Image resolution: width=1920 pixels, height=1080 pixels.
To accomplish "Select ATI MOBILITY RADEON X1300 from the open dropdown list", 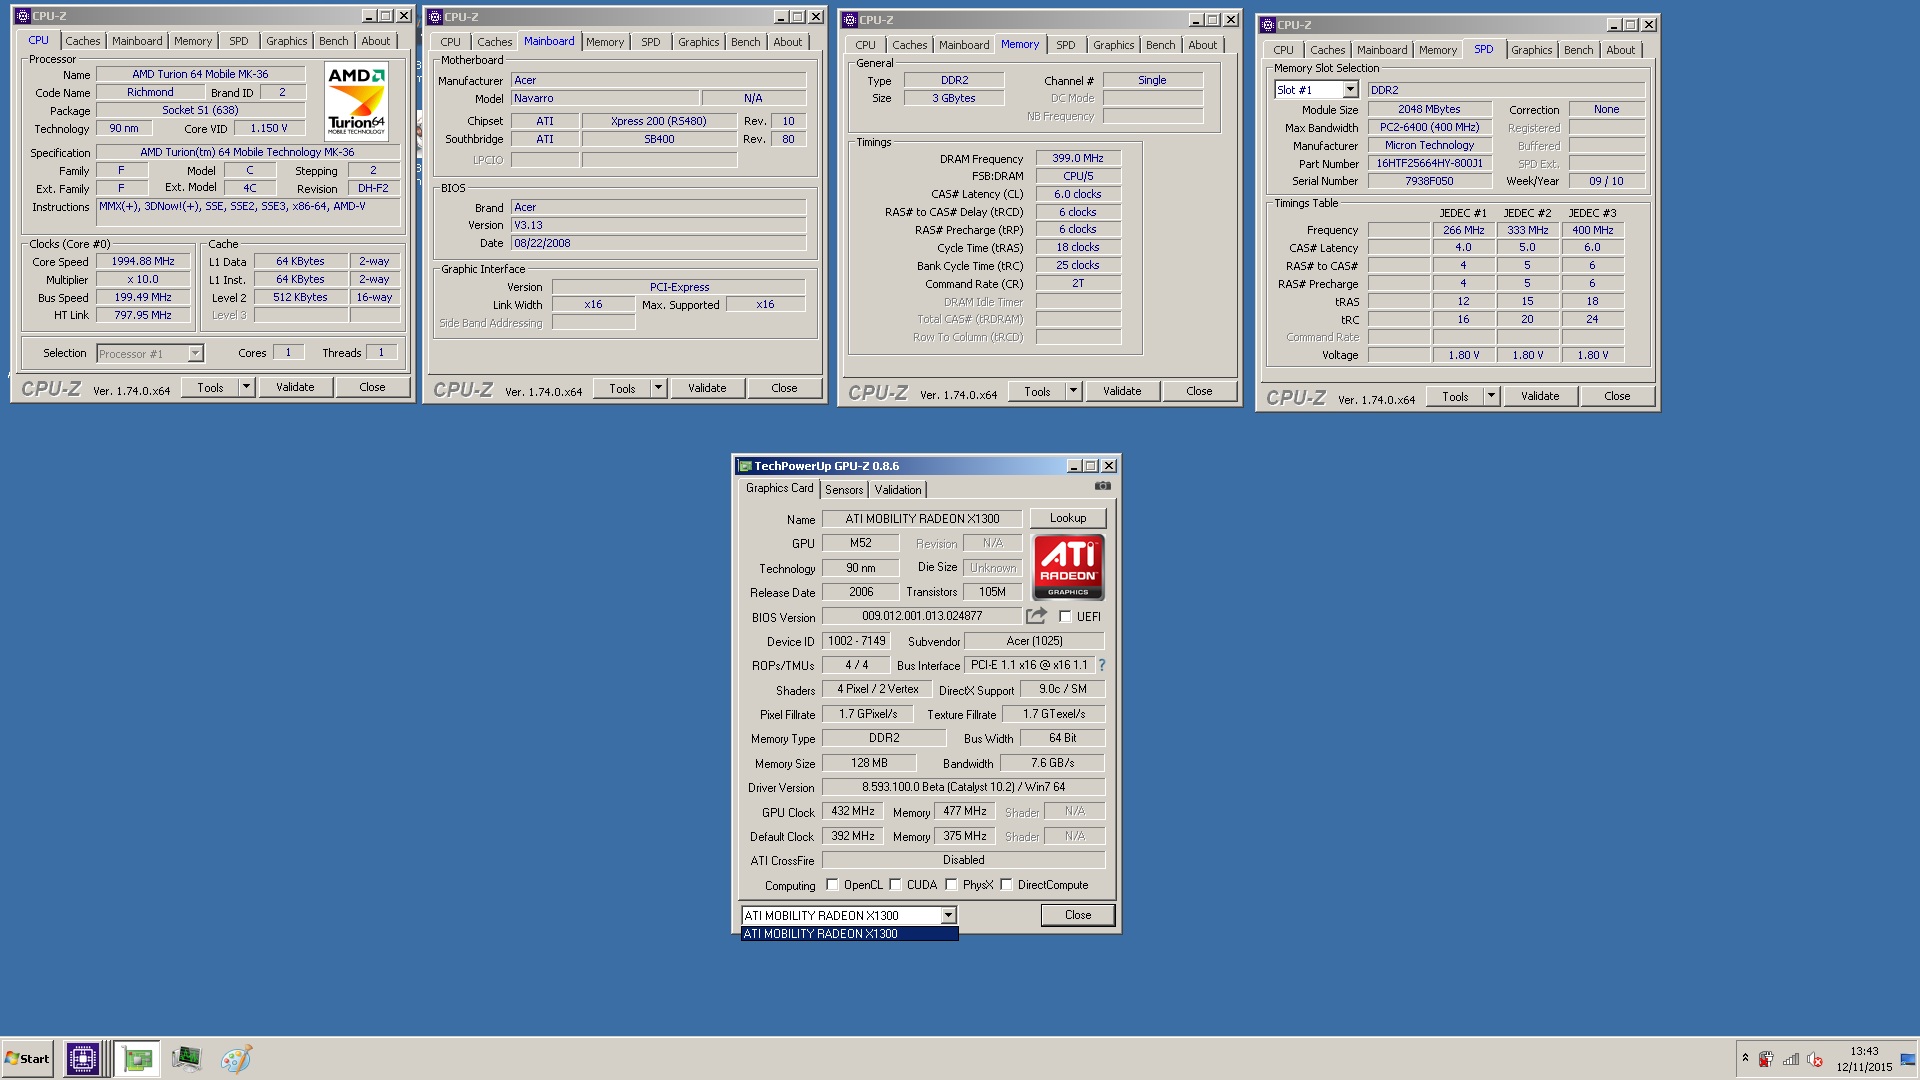I will pos(849,934).
